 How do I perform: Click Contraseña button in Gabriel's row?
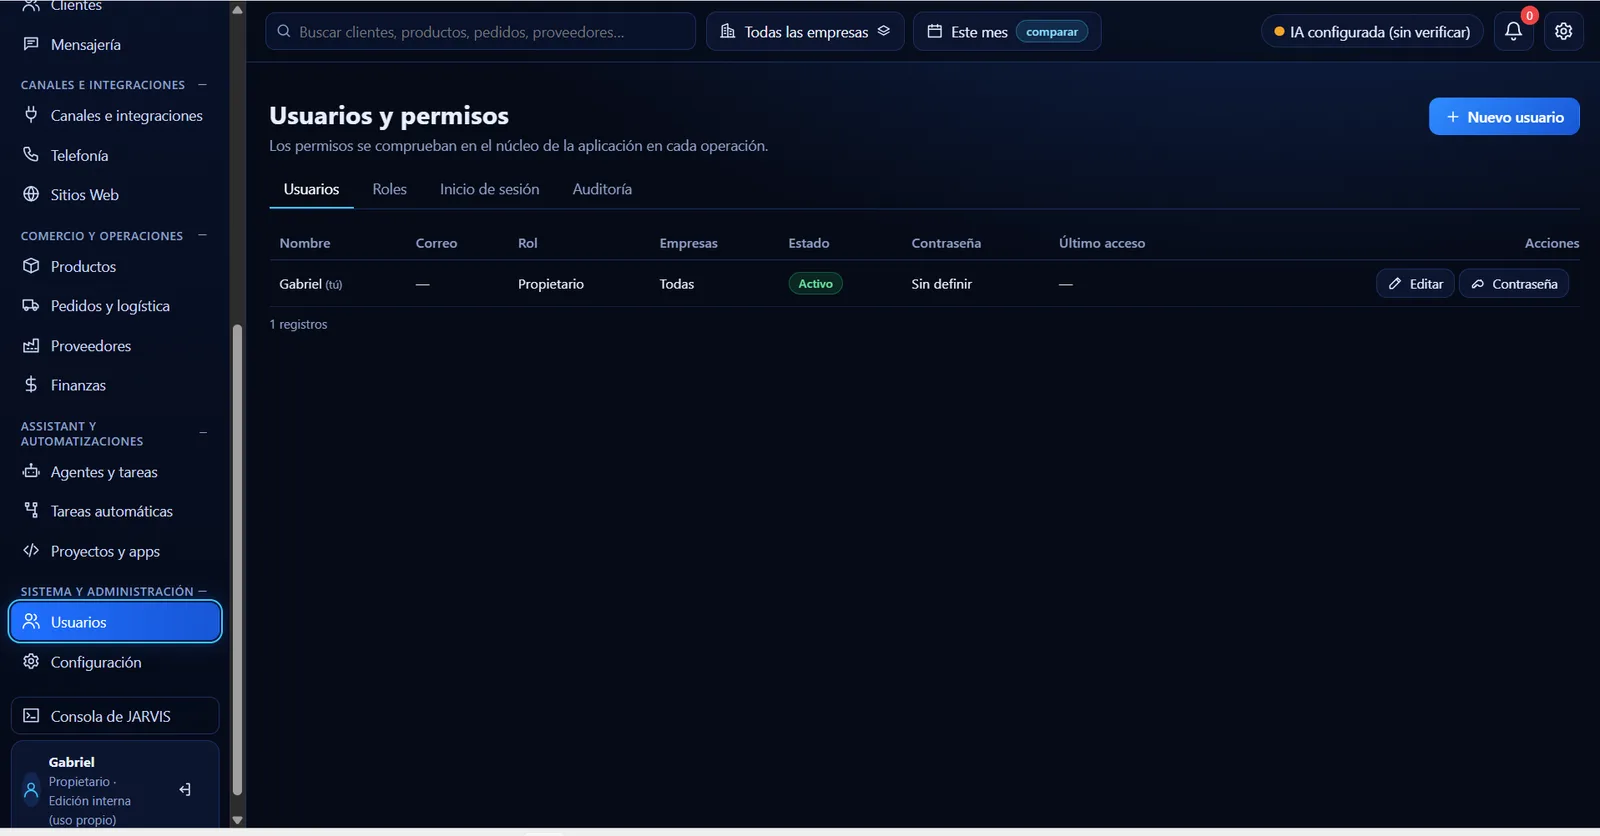[x=1514, y=284]
